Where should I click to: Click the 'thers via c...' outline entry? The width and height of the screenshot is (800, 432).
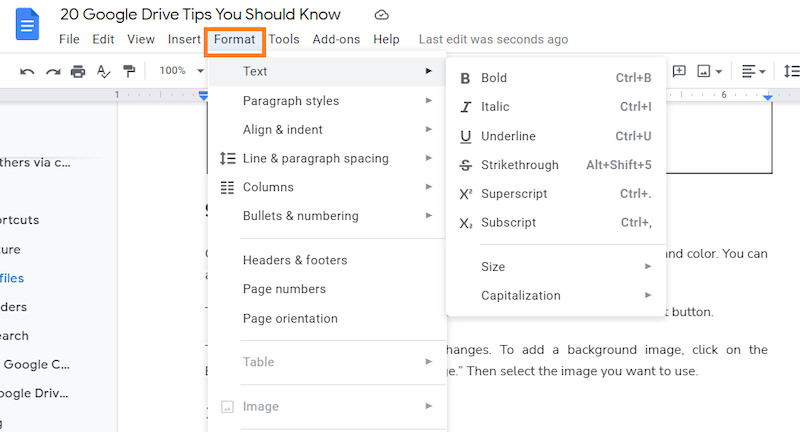tap(35, 163)
